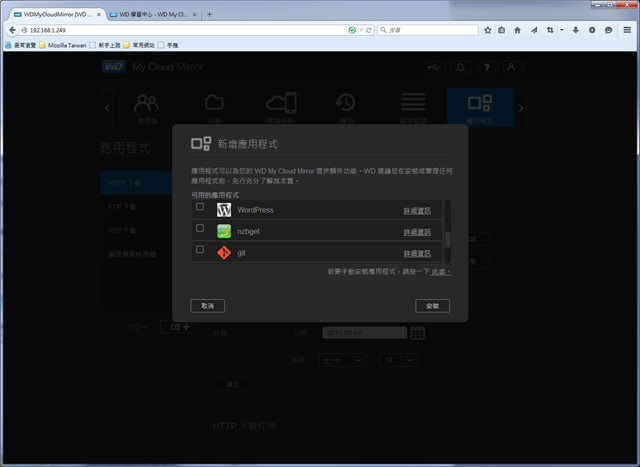Click the nzbget green icon
The width and height of the screenshot is (640, 467).
tap(224, 231)
